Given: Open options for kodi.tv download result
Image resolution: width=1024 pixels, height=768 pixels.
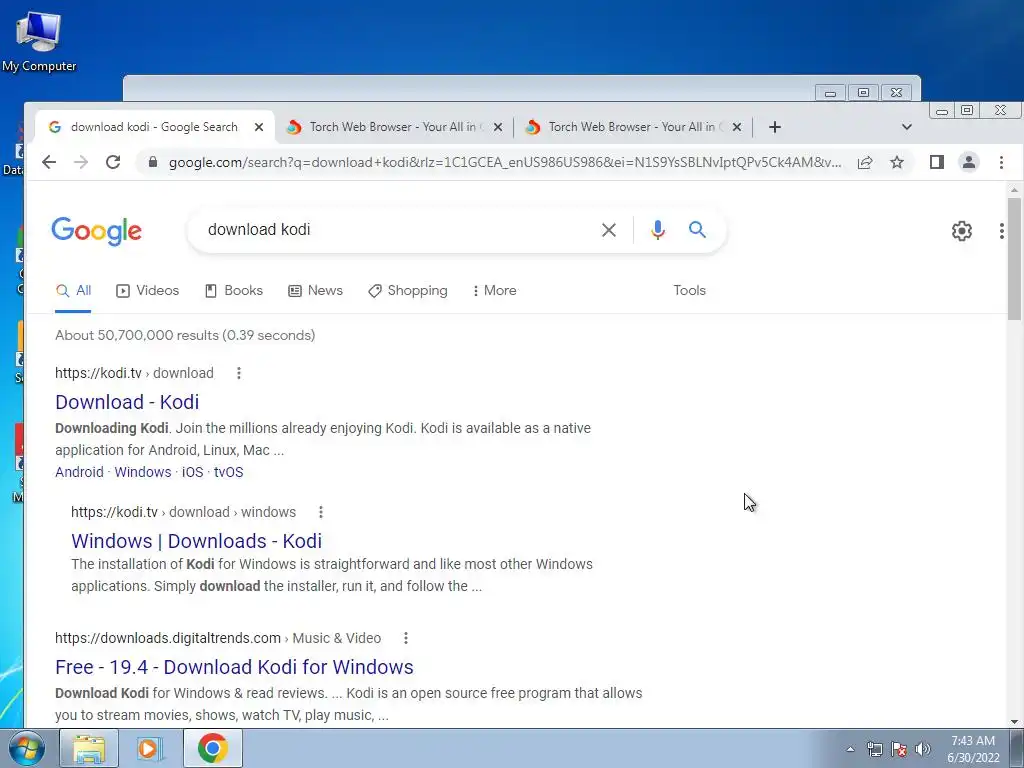Looking at the screenshot, I should point(238,373).
